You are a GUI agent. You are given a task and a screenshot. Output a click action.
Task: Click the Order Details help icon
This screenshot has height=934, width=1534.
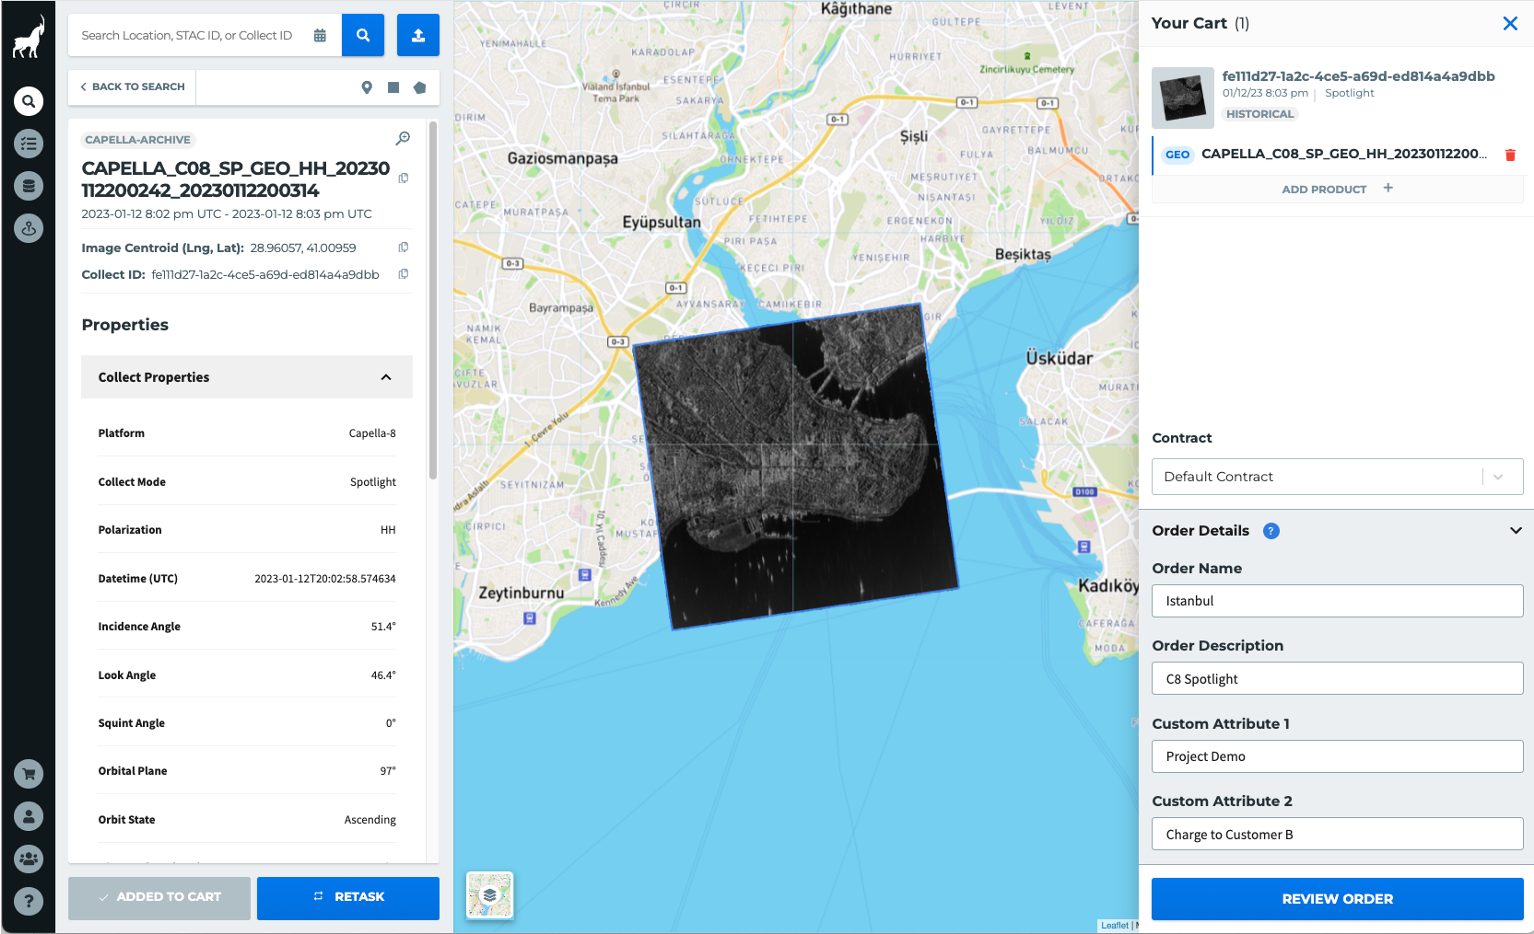click(1271, 531)
